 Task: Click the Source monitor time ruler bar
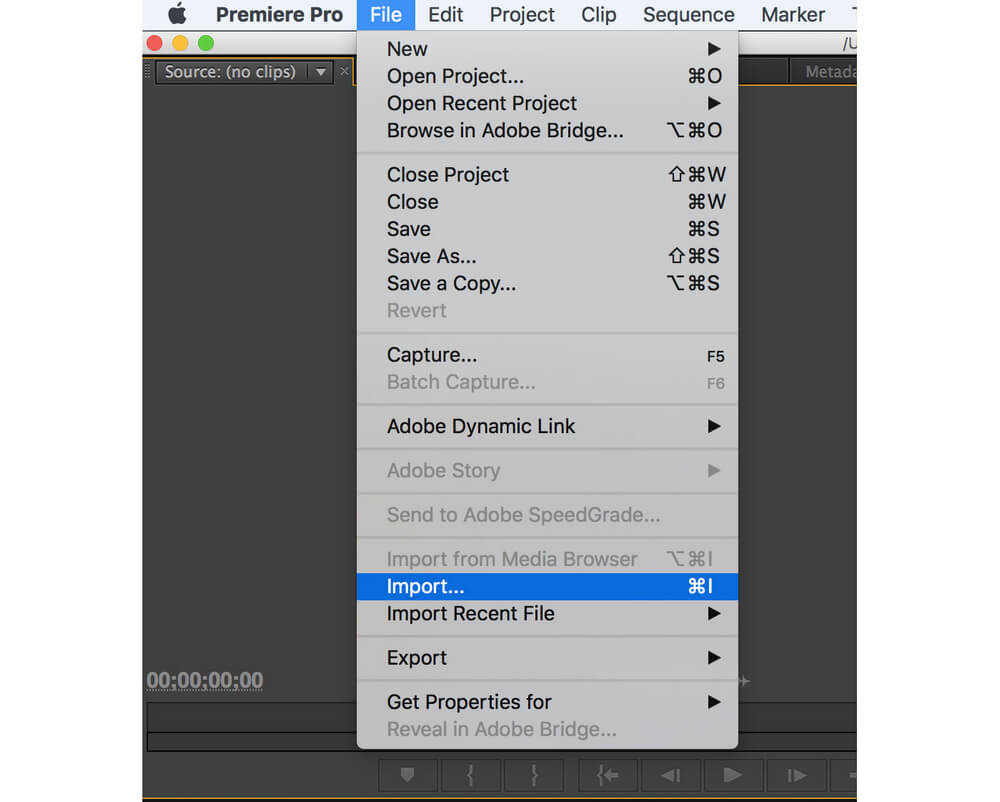(x=250, y=717)
